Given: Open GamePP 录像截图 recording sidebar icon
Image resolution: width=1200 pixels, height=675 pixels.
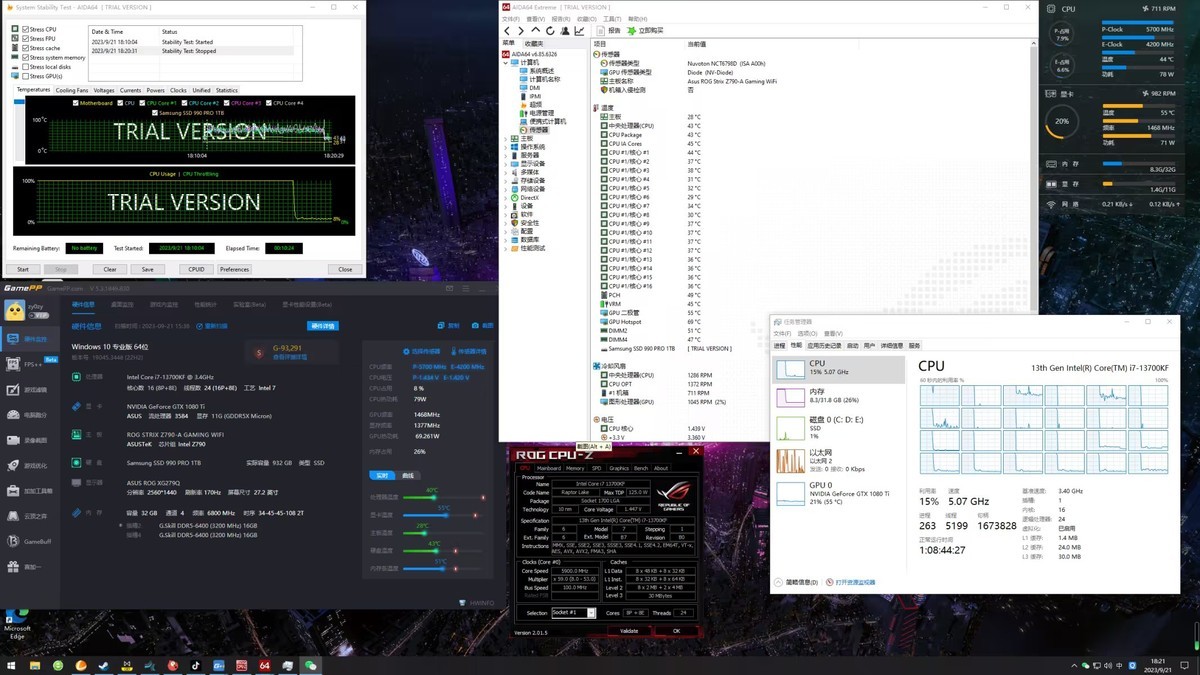Looking at the screenshot, I should point(13,440).
